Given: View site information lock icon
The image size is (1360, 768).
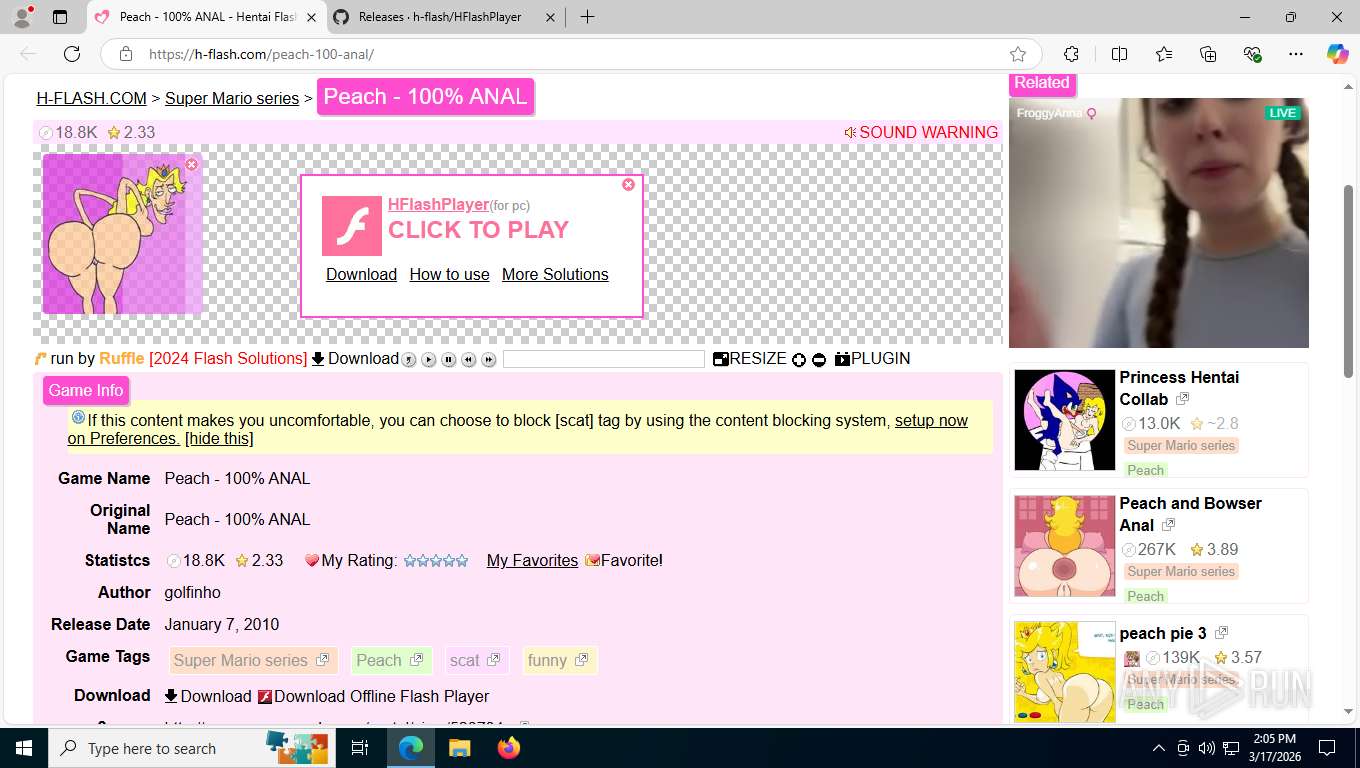Looking at the screenshot, I should click(x=125, y=54).
